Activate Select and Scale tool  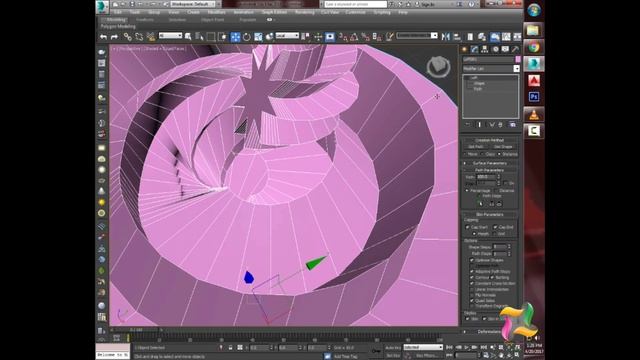(258, 37)
